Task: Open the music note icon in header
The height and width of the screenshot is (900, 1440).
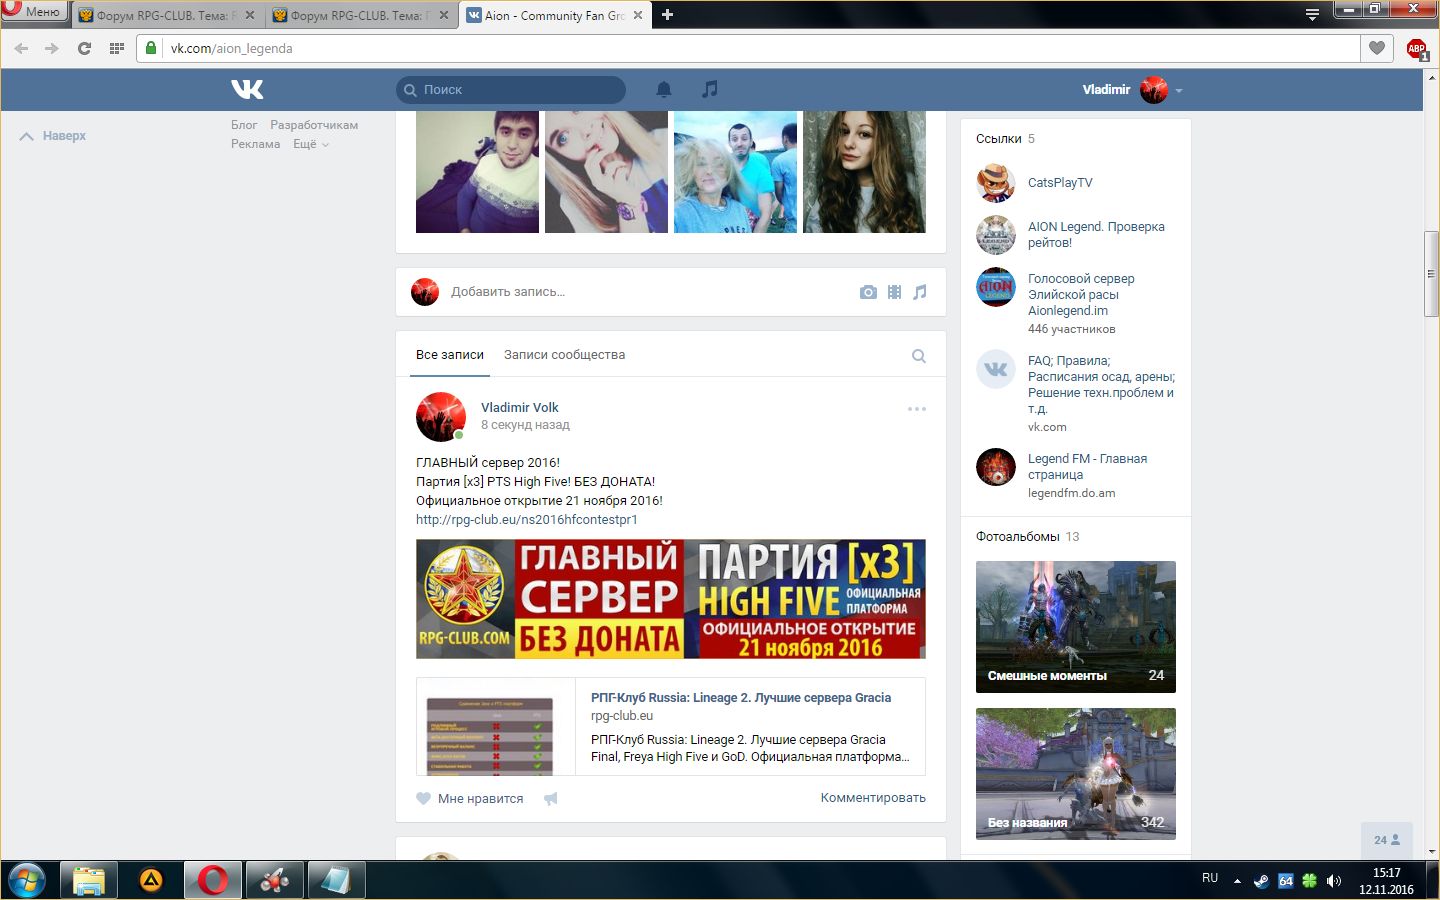Action: pos(710,89)
